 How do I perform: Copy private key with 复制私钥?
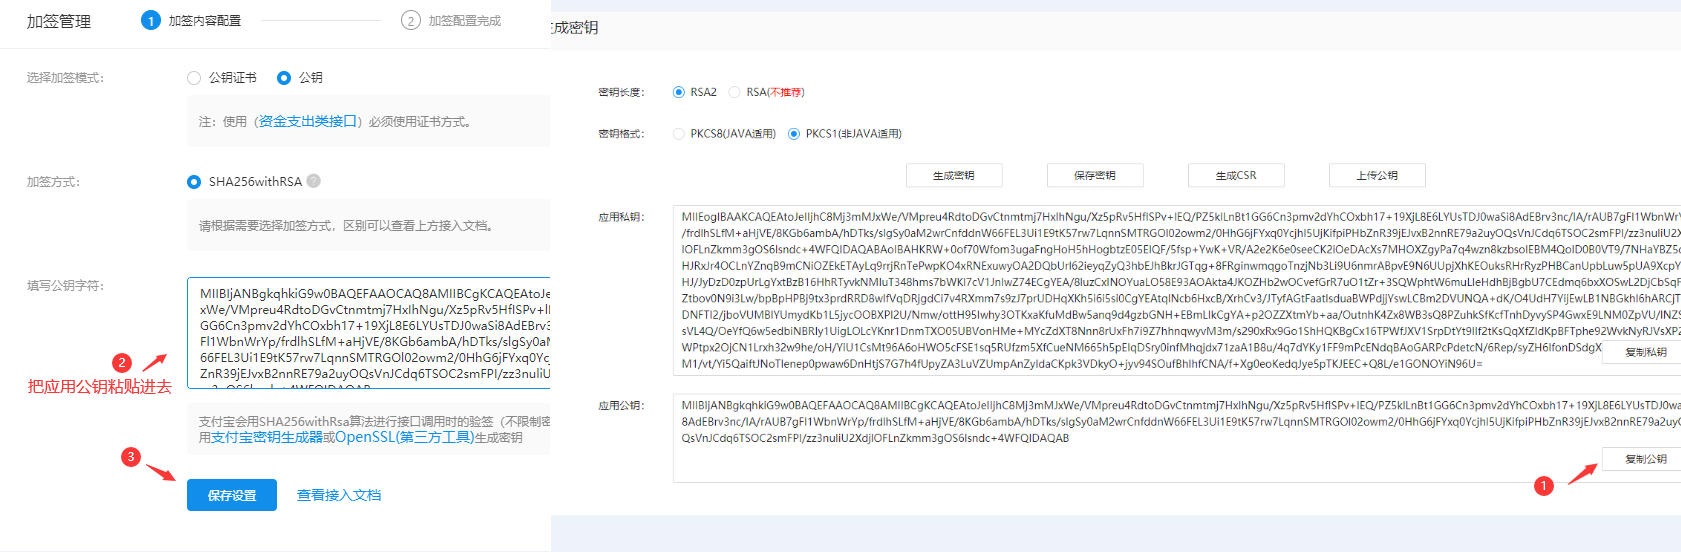coord(1645,352)
